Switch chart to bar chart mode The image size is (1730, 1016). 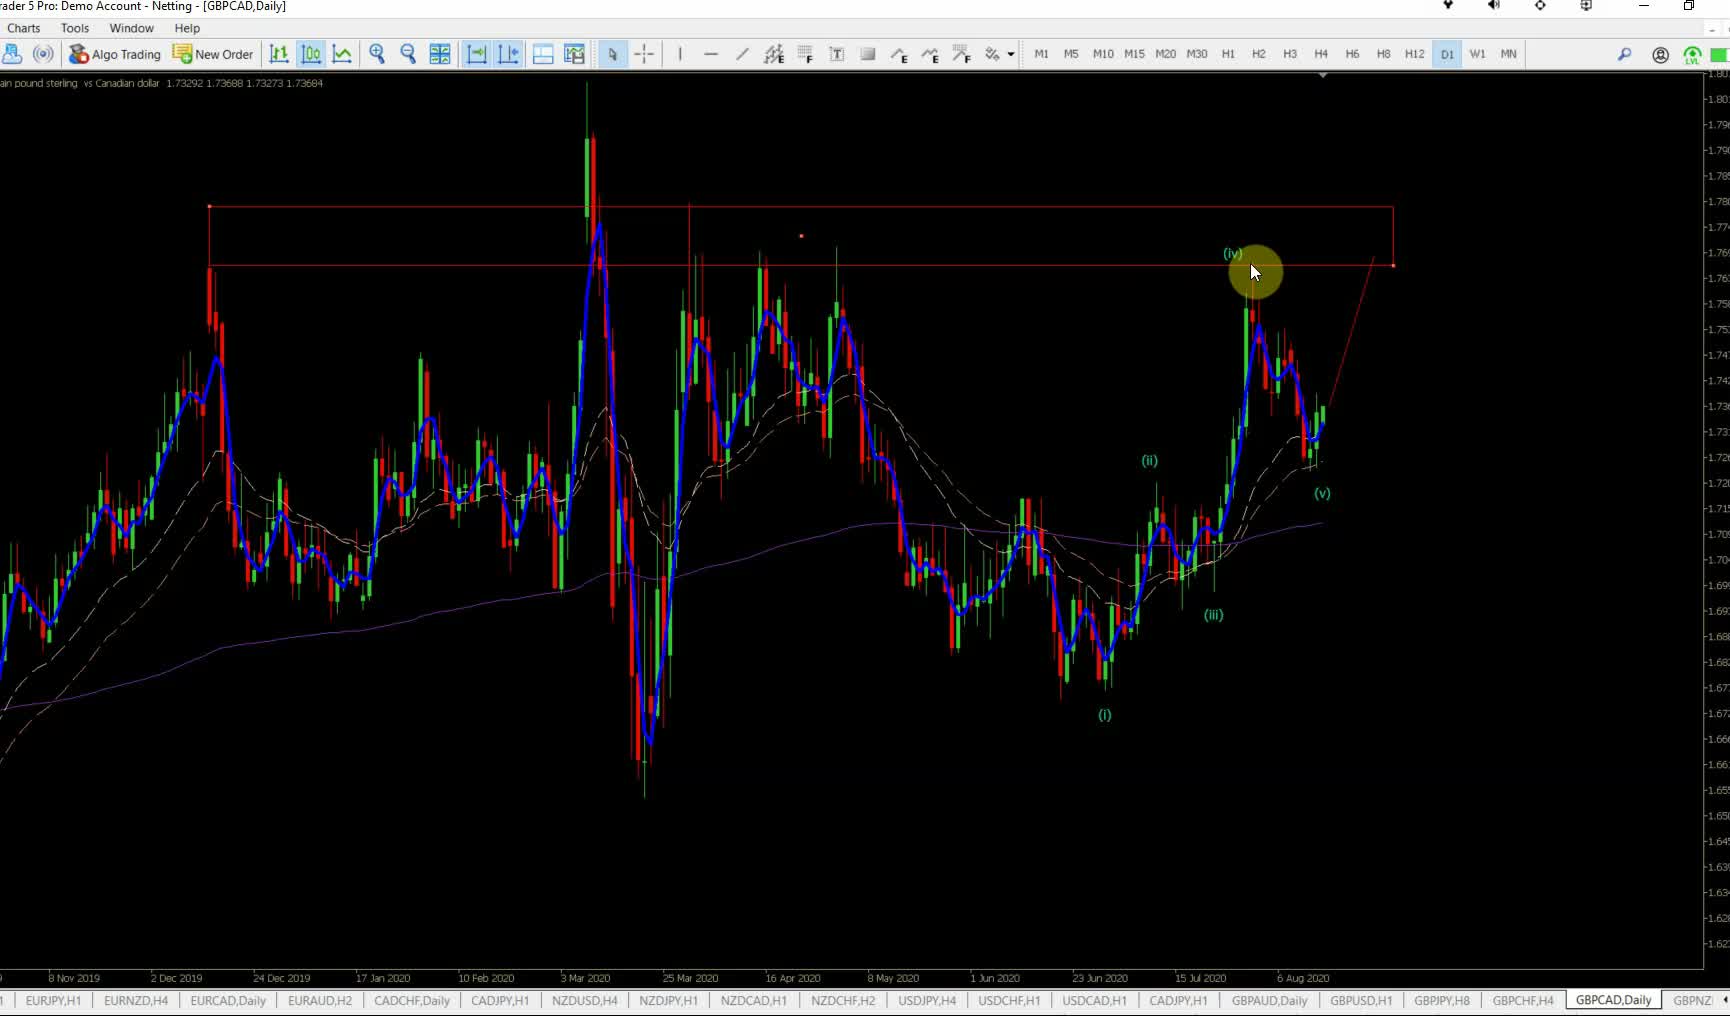tap(279, 54)
